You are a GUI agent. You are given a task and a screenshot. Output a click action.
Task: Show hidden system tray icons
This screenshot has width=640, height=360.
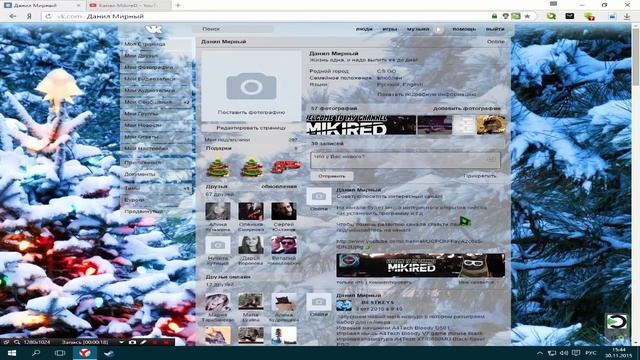[x=540, y=353]
